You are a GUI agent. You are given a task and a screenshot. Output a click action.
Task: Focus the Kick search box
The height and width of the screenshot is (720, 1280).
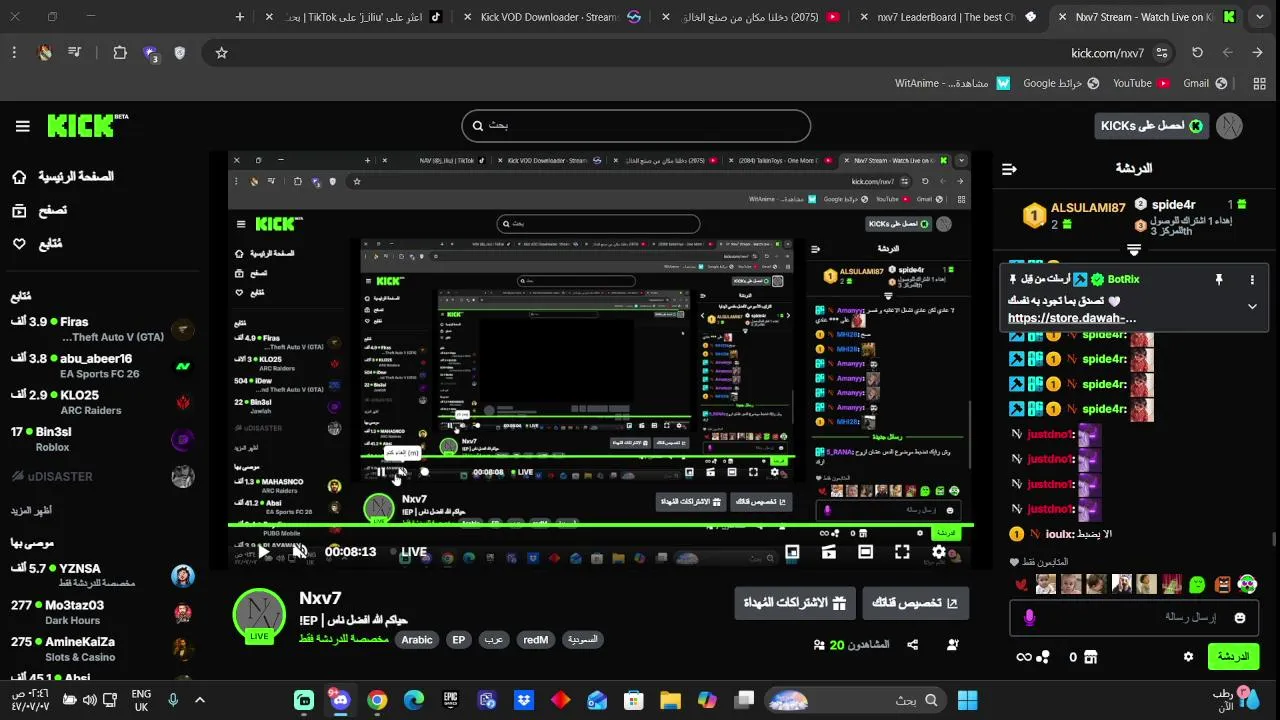point(636,126)
